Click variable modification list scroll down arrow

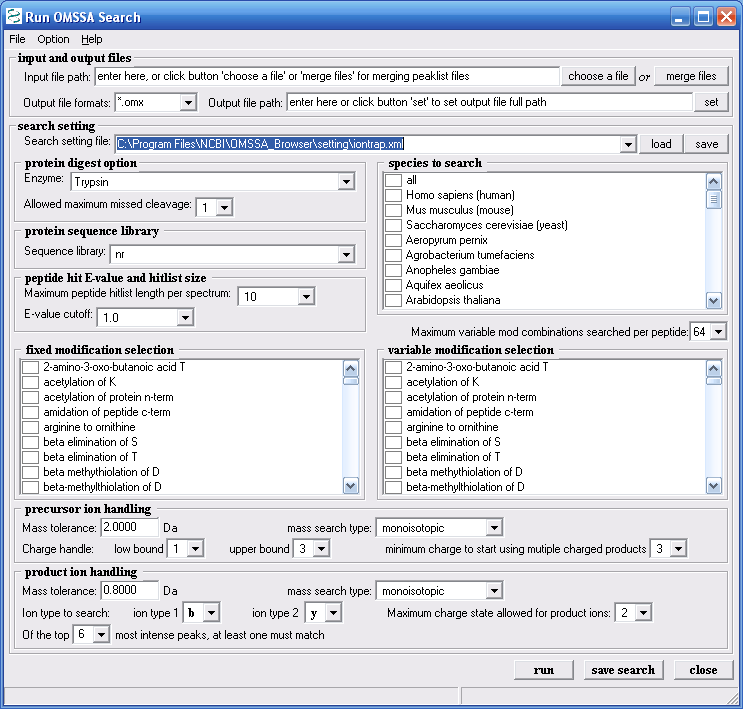pyautogui.click(x=714, y=485)
